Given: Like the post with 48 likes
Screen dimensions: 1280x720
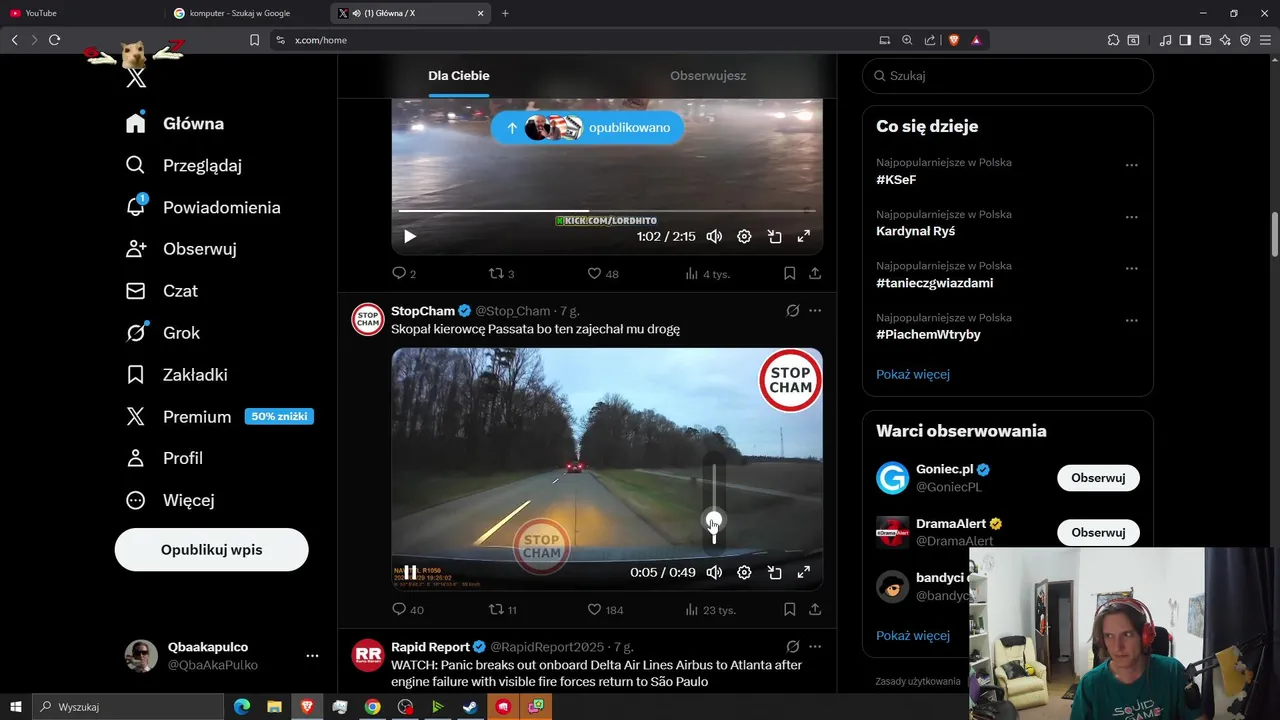Looking at the screenshot, I should tap(602, 273).
